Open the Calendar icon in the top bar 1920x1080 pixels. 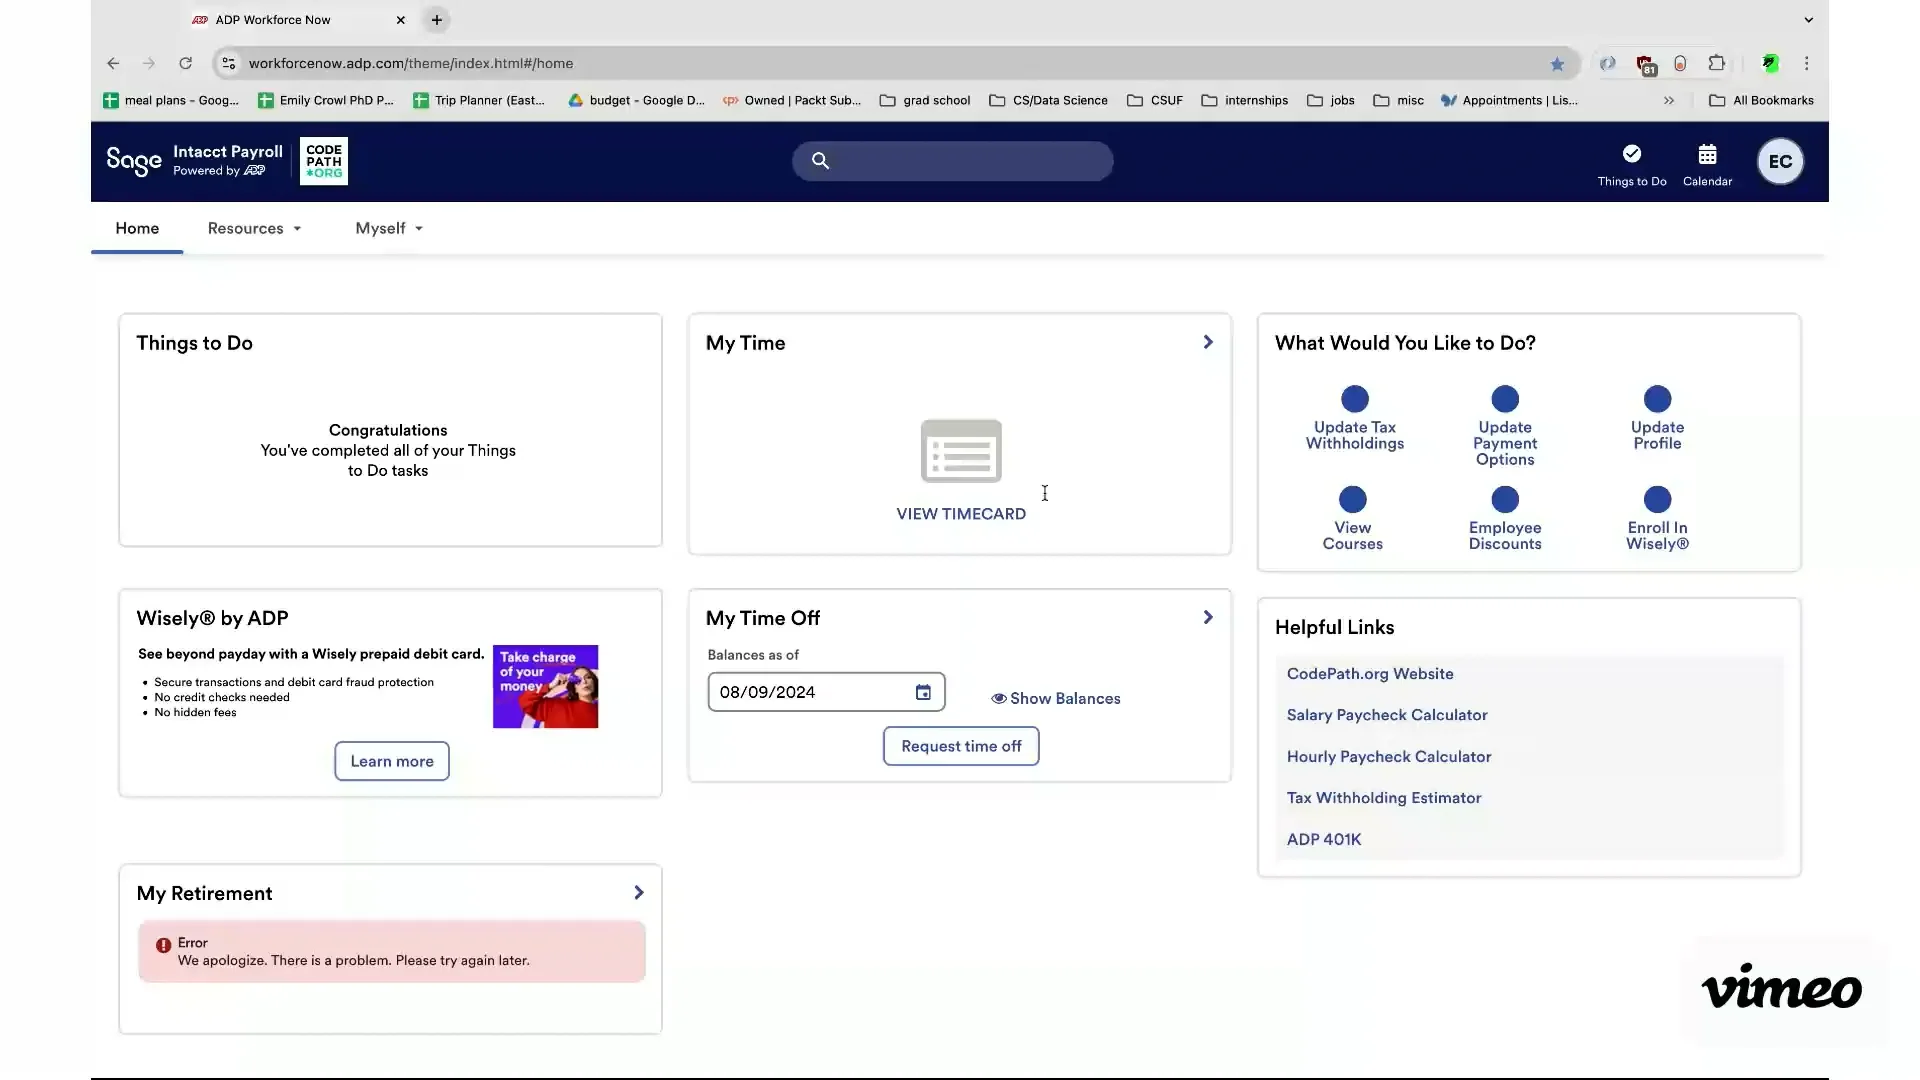coord(1707,161)
